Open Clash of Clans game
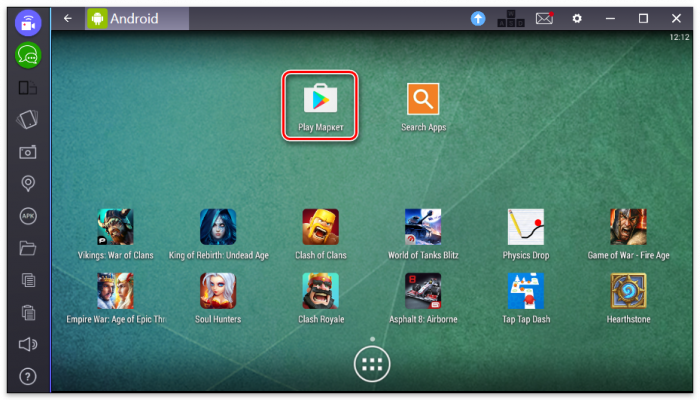700x400 pixels. (x=320, y=227)
